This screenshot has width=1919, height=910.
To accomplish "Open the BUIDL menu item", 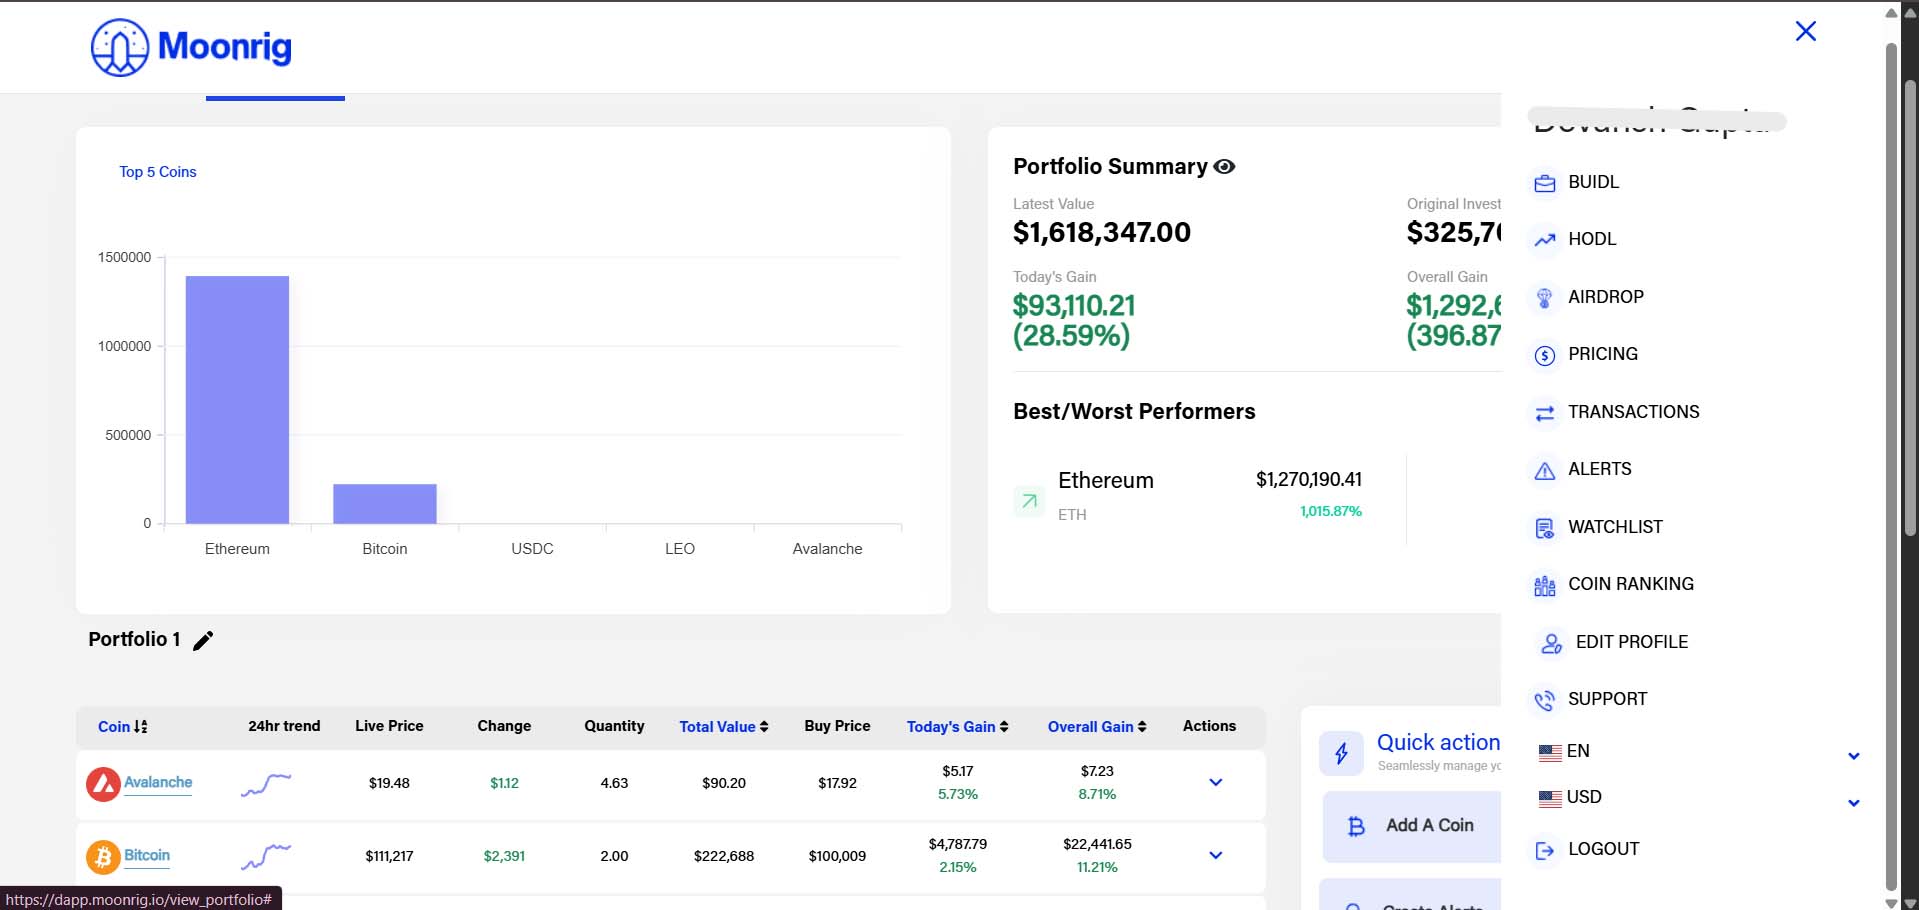I will coord(1593,182).
